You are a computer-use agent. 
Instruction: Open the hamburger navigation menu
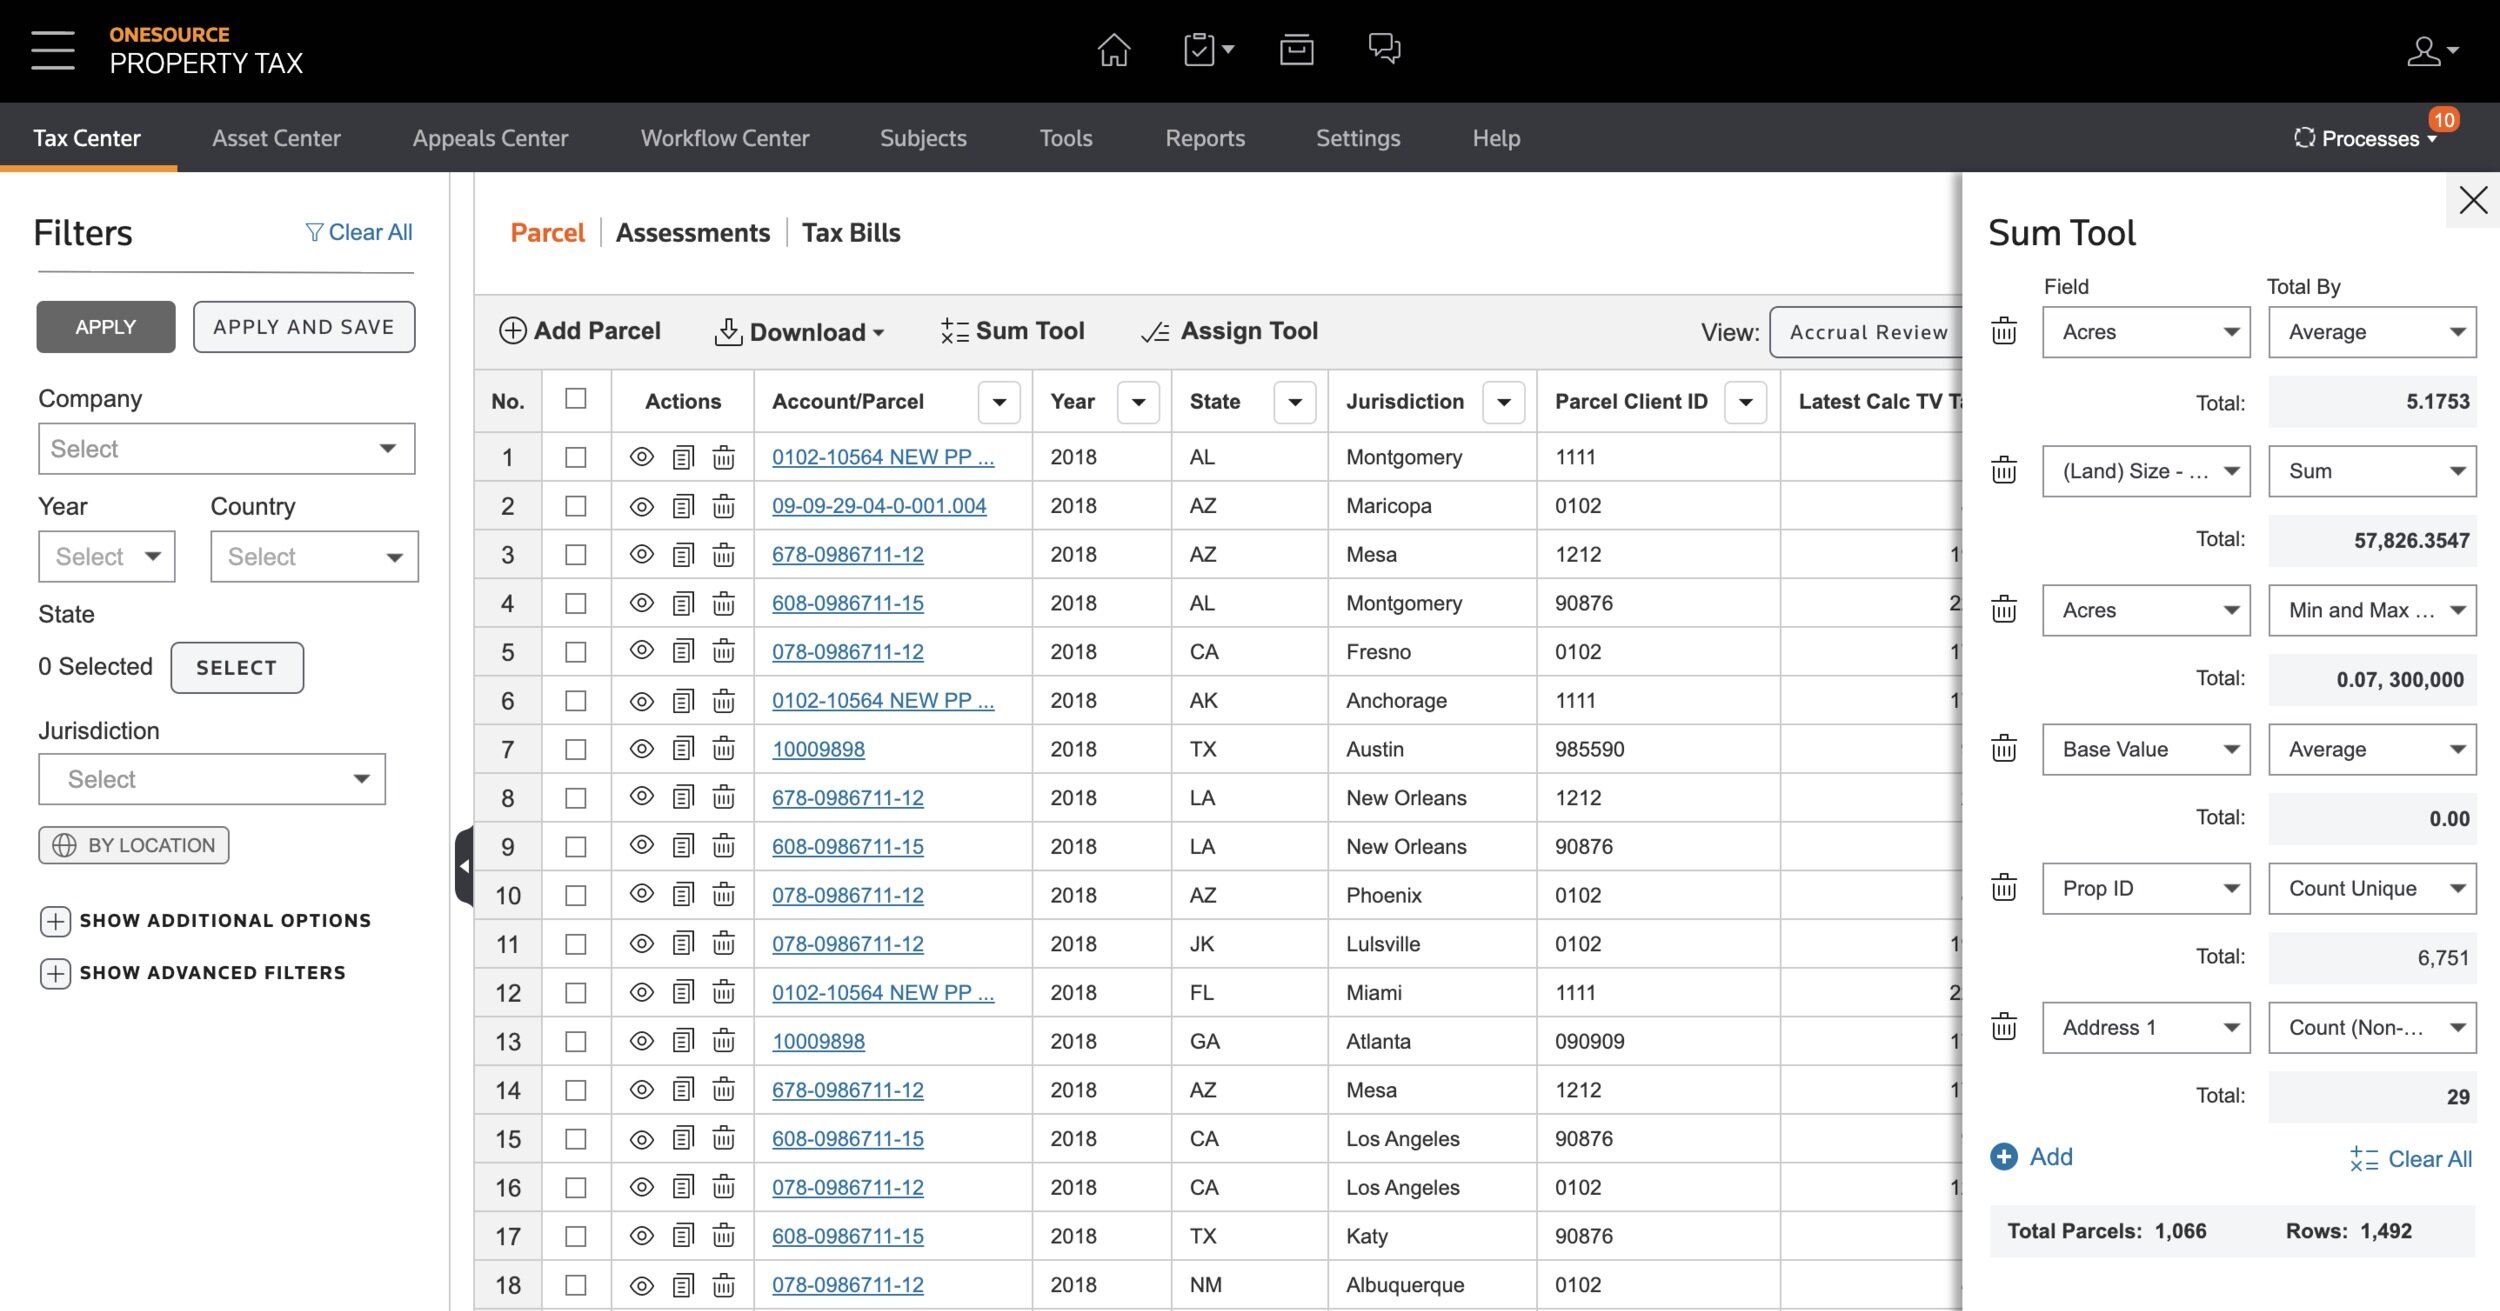(52, 50)
